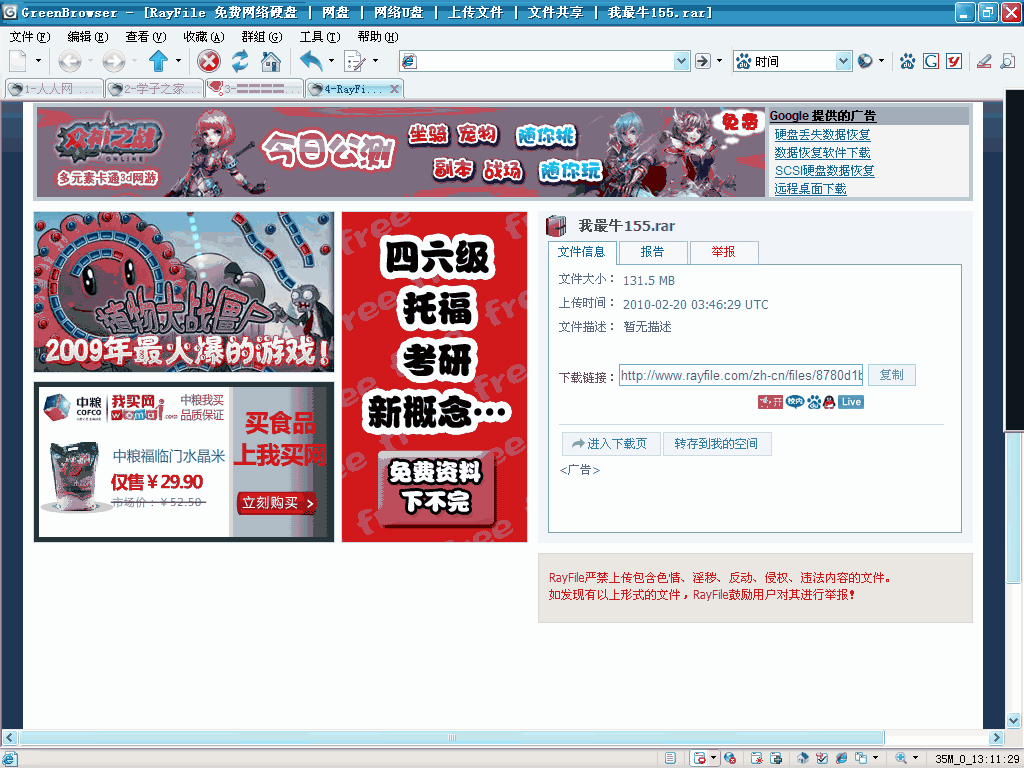This screenshot has height=768, width=1024.
Task: Open the Undo closed-page dropdown arrow
Action: 331,61
